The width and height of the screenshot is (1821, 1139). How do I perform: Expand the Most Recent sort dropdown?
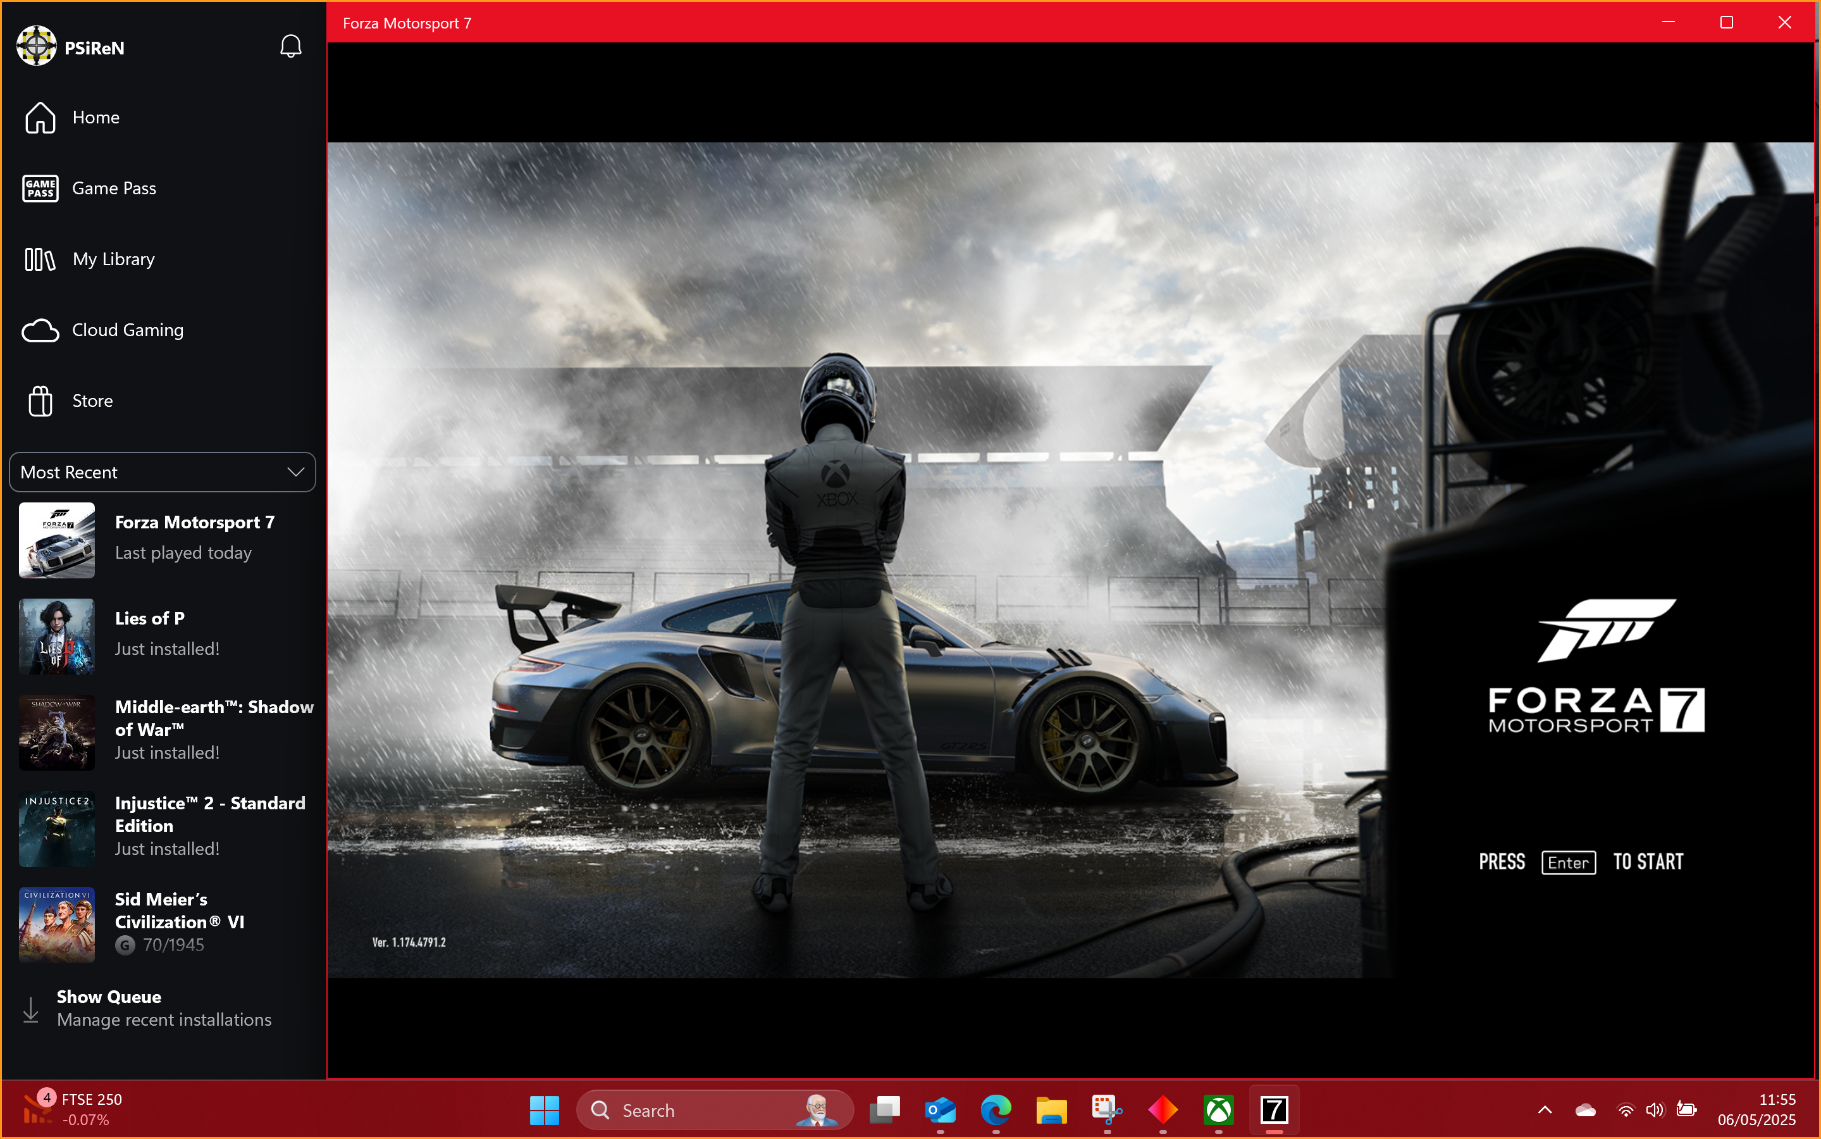point(162,472)
